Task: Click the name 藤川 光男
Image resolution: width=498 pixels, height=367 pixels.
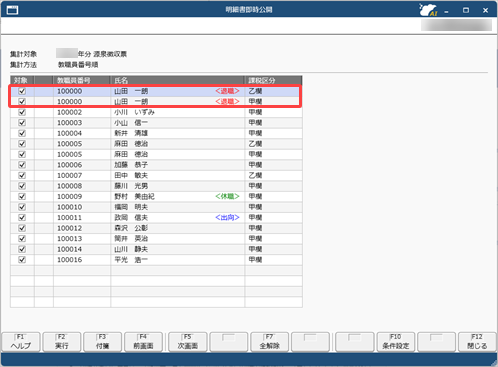Action: 131,186
